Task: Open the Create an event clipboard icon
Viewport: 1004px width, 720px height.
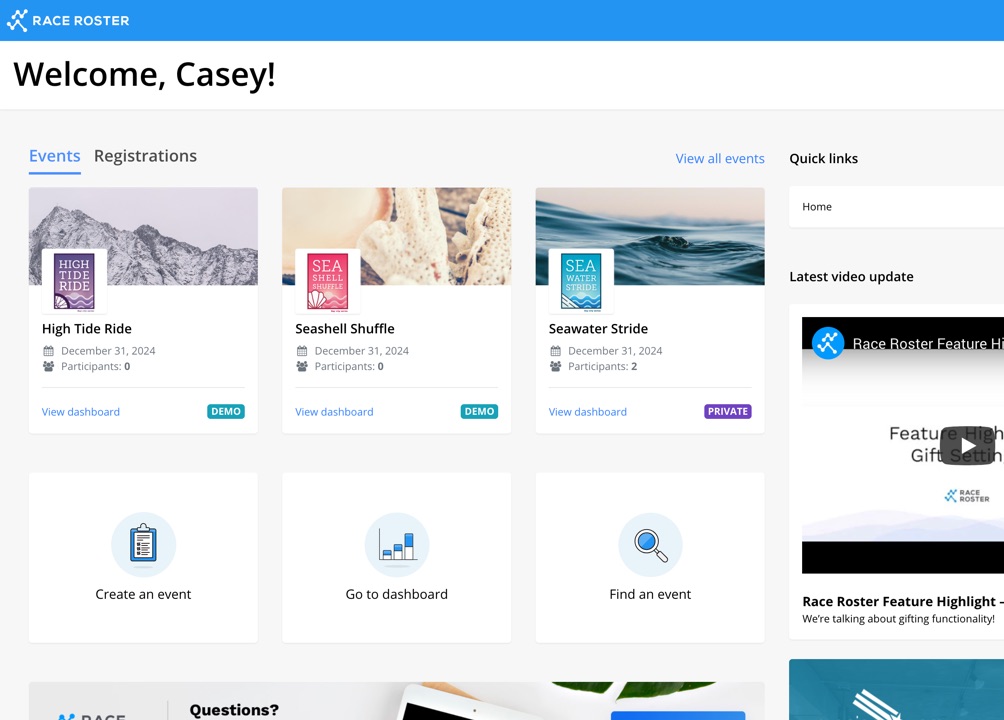Action: 143,544
